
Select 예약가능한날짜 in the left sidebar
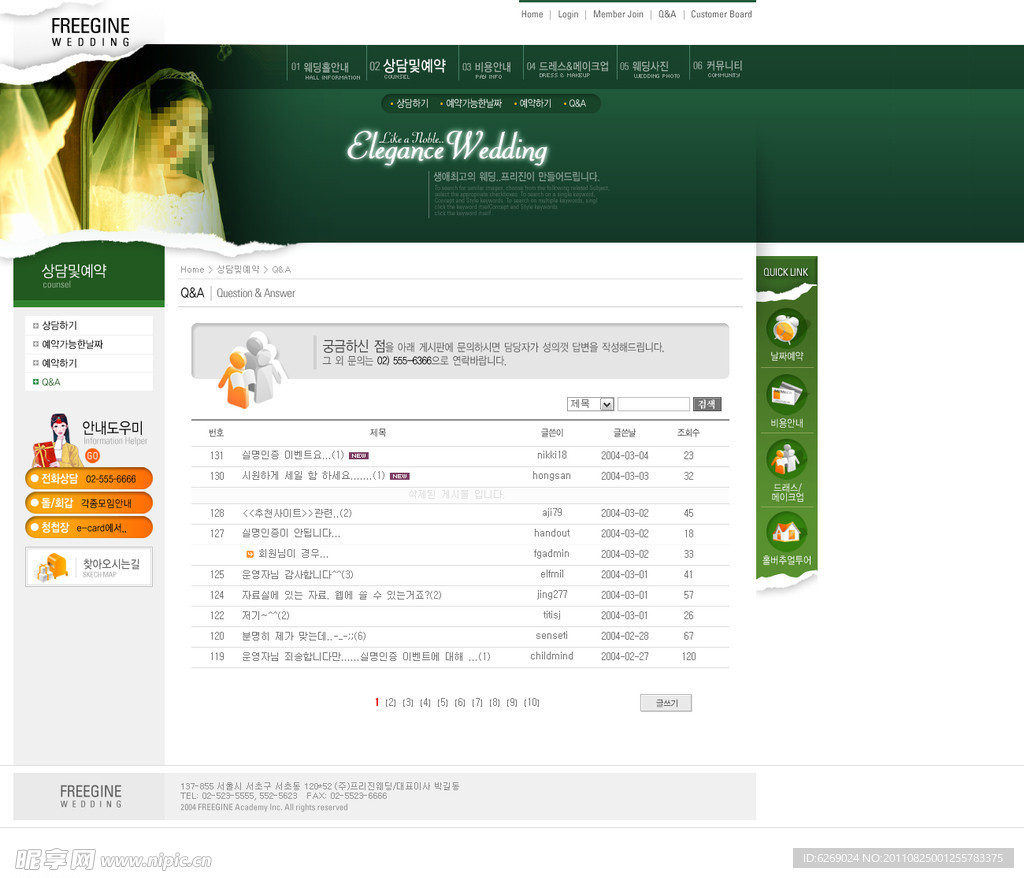click(x=72, y=344)
